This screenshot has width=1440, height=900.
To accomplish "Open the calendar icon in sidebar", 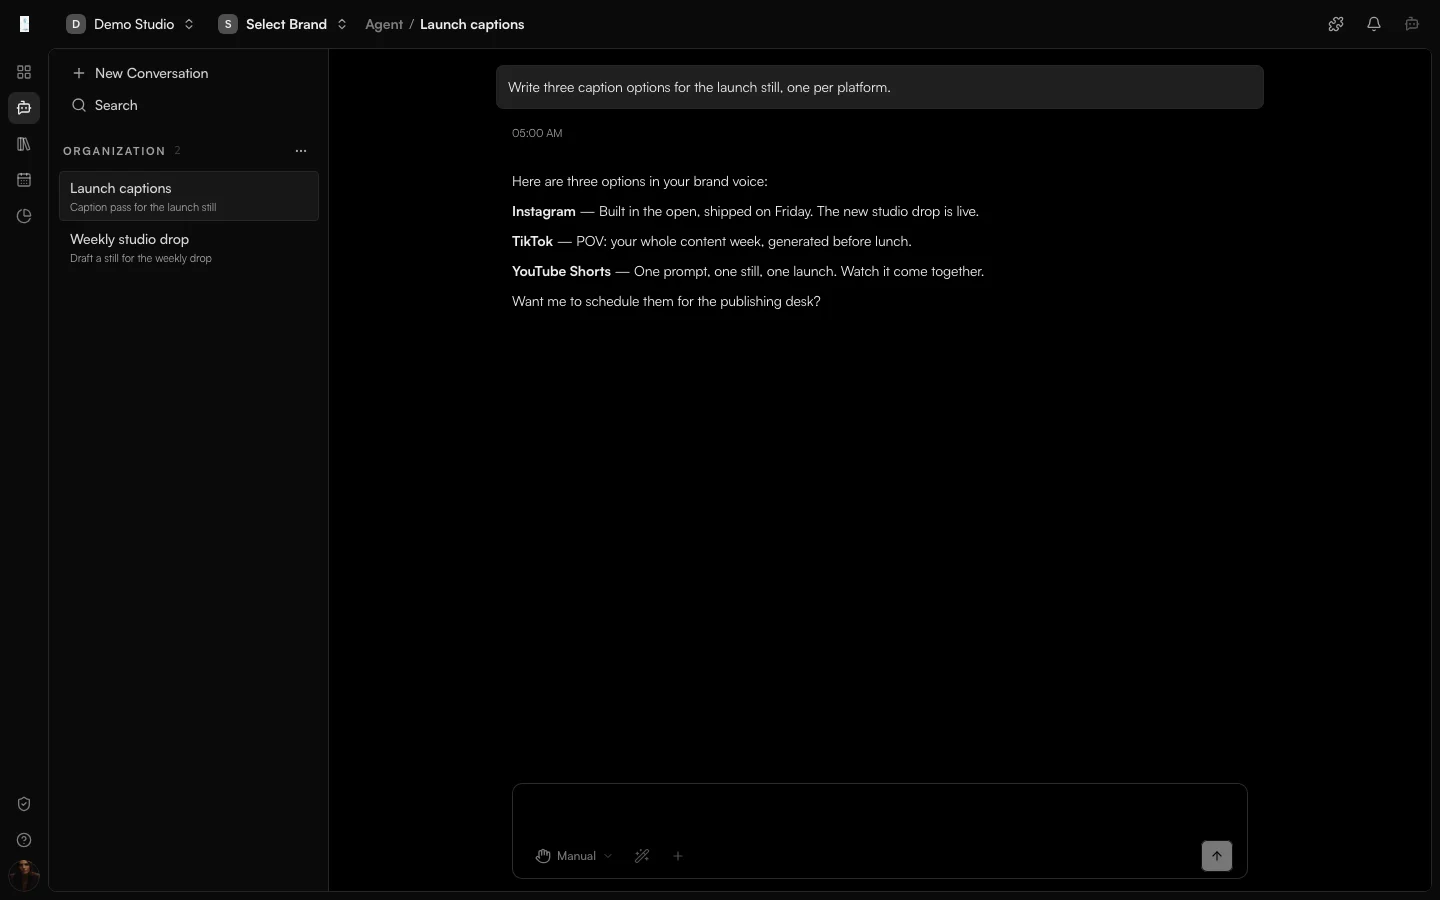I will point(24,180).
